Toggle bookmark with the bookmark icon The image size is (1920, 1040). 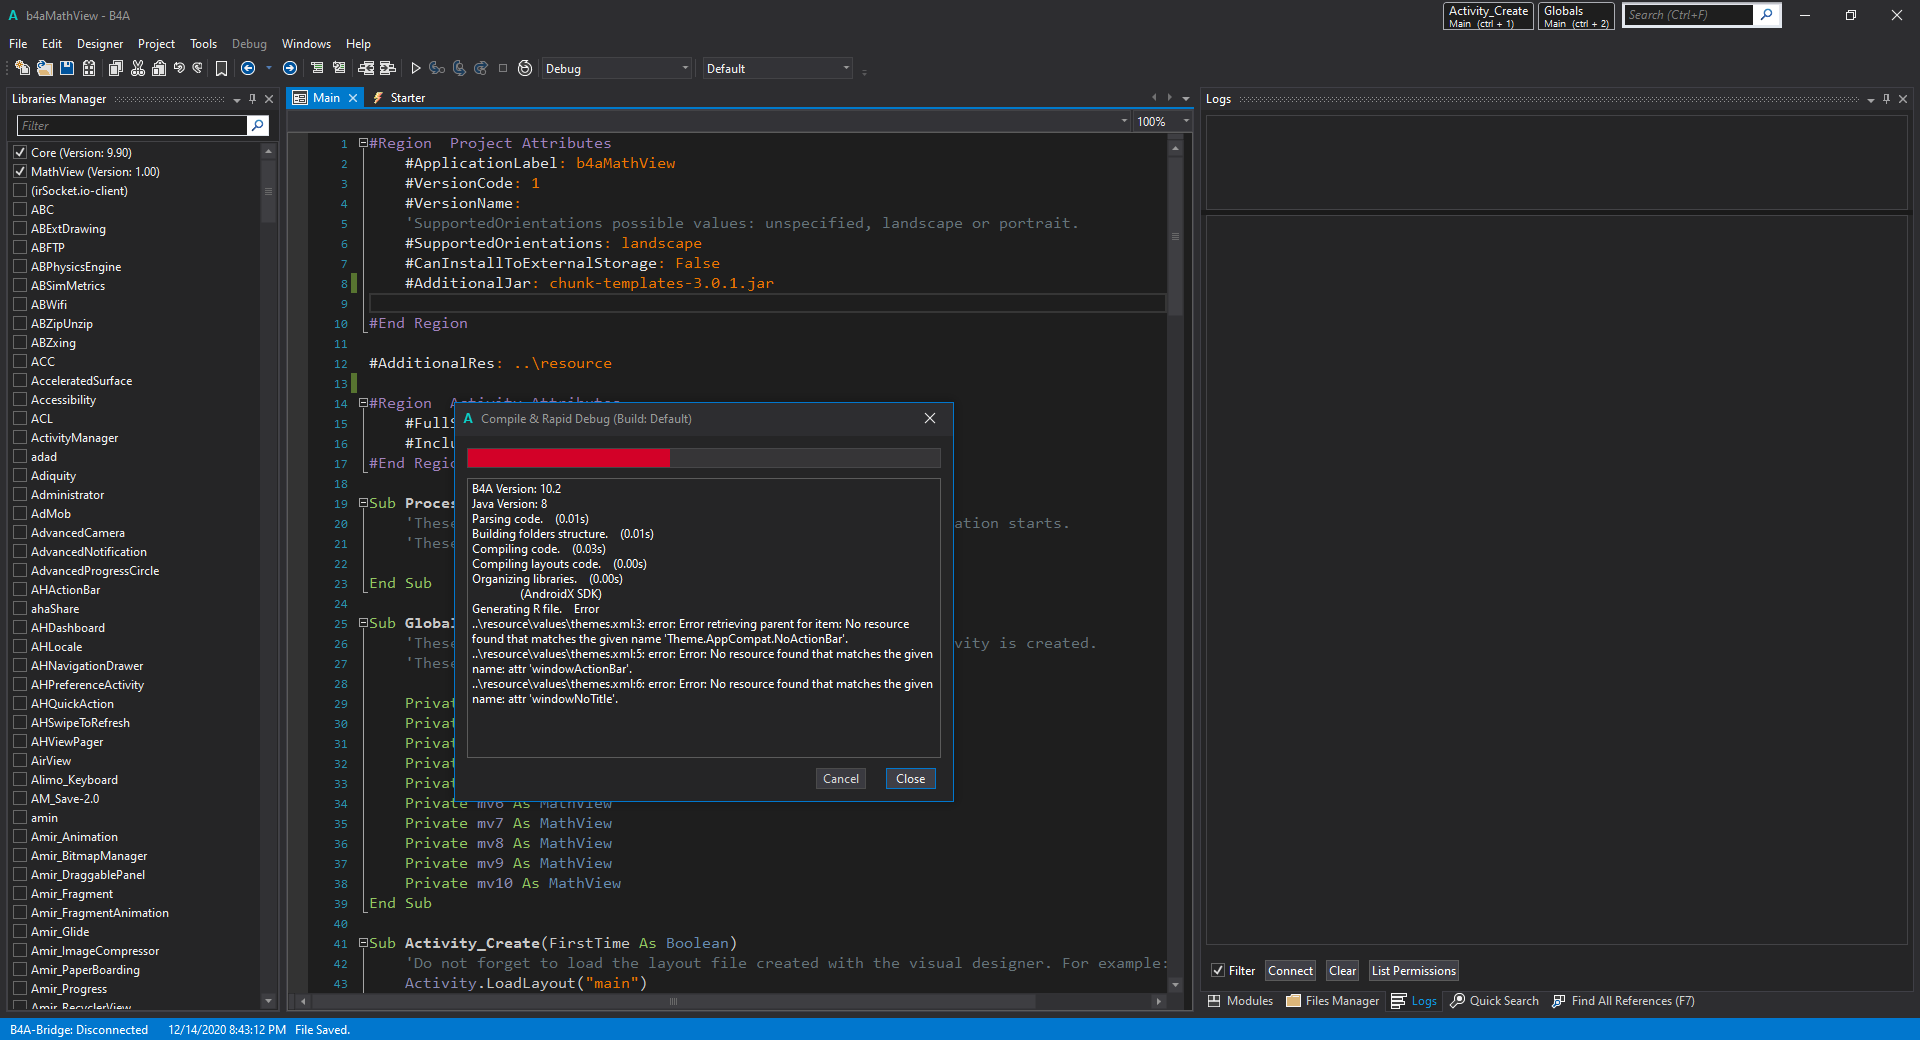(x=221, y=68)
